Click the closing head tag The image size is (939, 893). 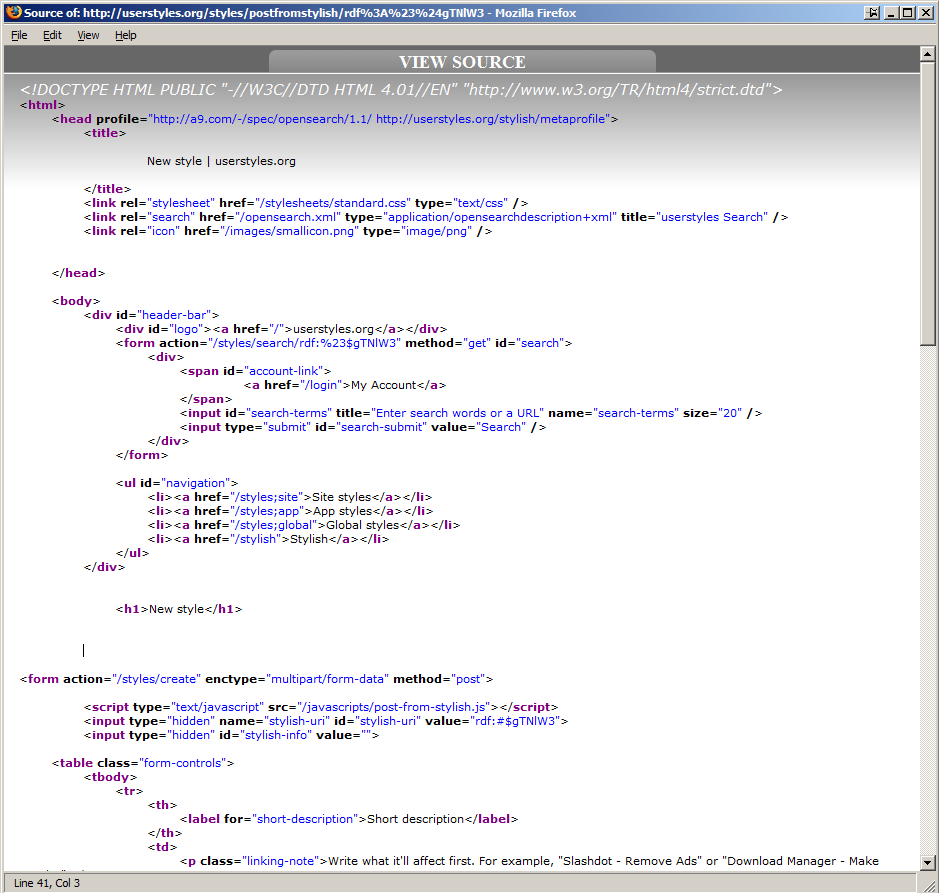78,273
